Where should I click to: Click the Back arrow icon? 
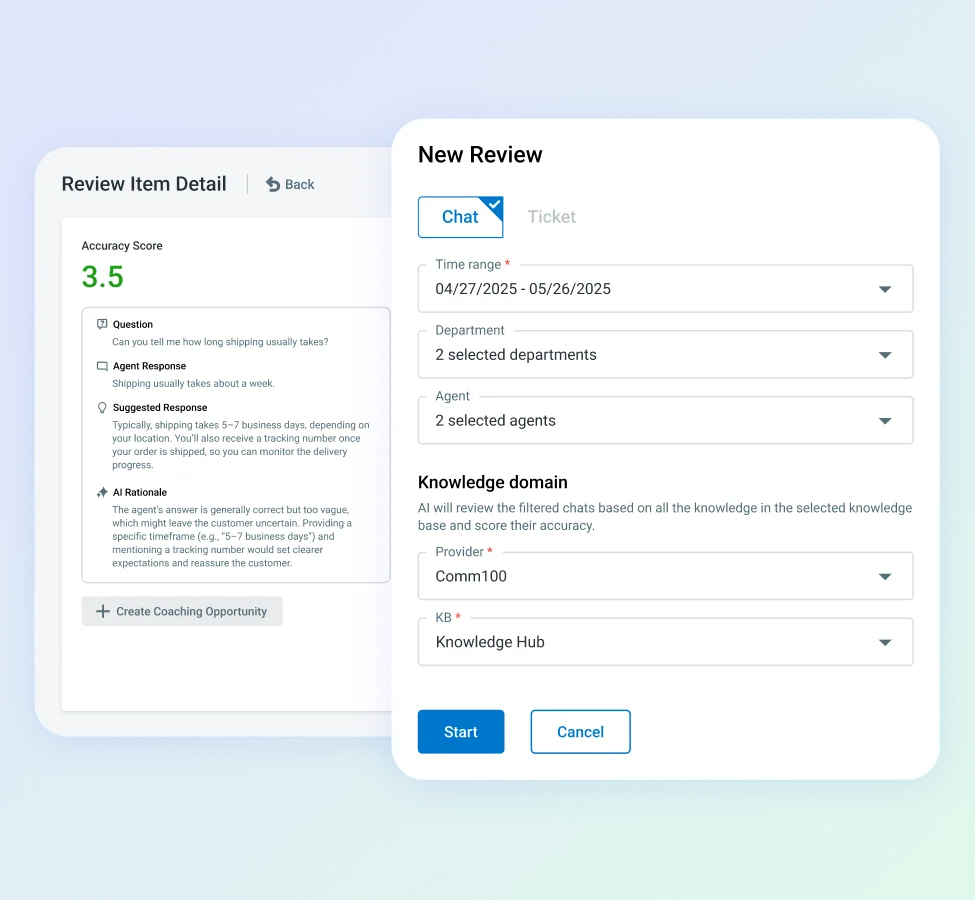(273, 184)
